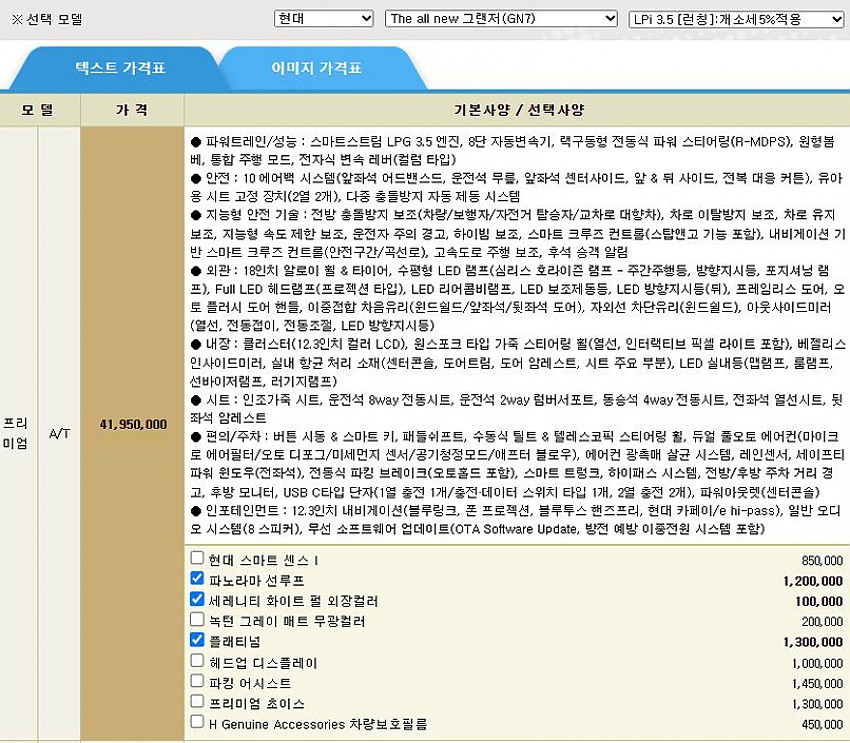The height and width of the screenshot is (743, 850).
Task: Expand the The all new 그랜저(GN7) model dropdown
Action: click(501, 19)
